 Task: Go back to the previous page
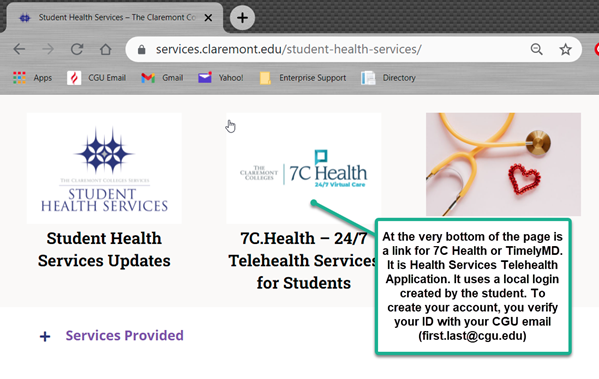pyautogui.click(x=19, y=49)
